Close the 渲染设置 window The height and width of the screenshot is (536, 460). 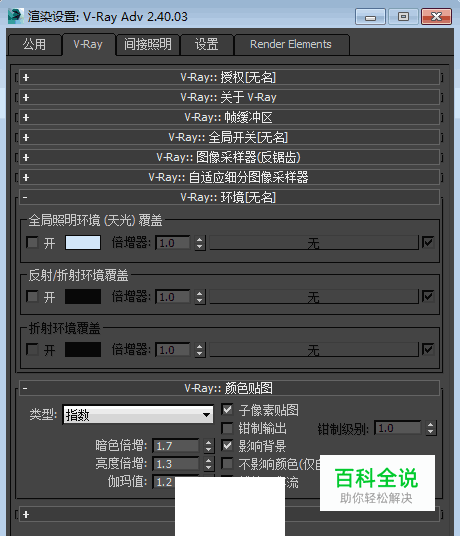437,17
